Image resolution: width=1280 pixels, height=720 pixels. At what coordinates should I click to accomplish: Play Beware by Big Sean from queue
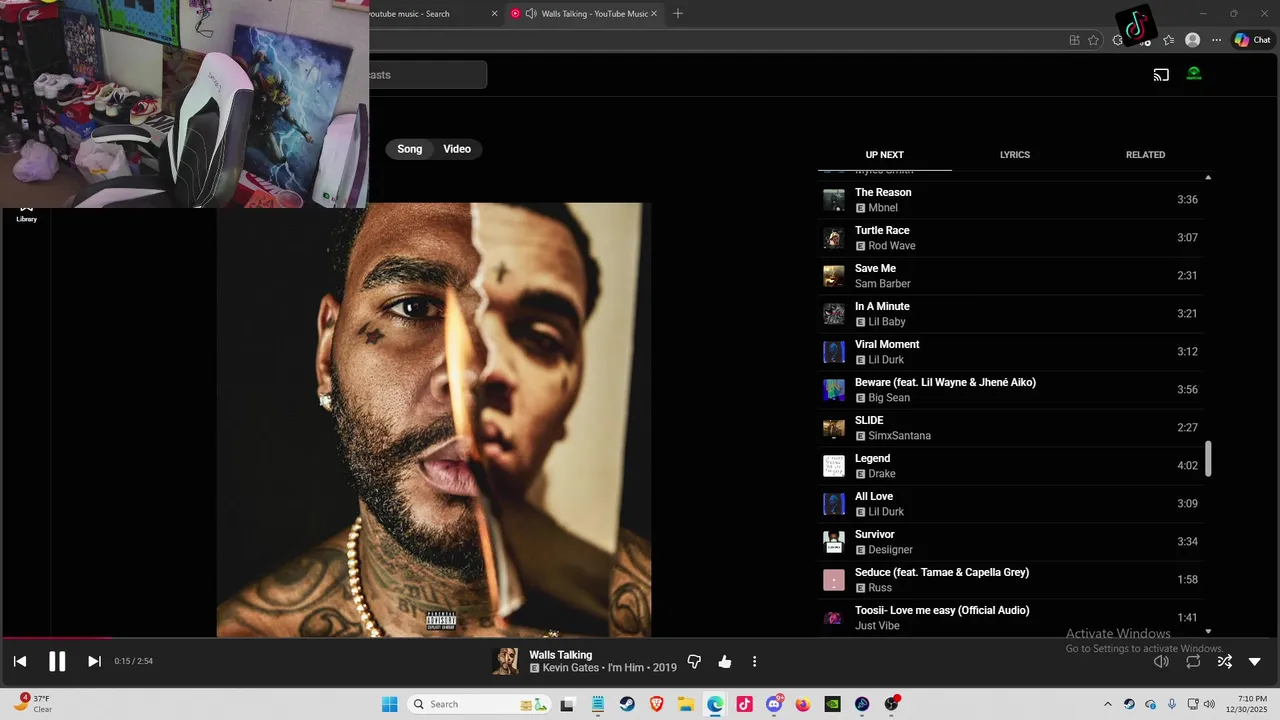coord(1013,390)
